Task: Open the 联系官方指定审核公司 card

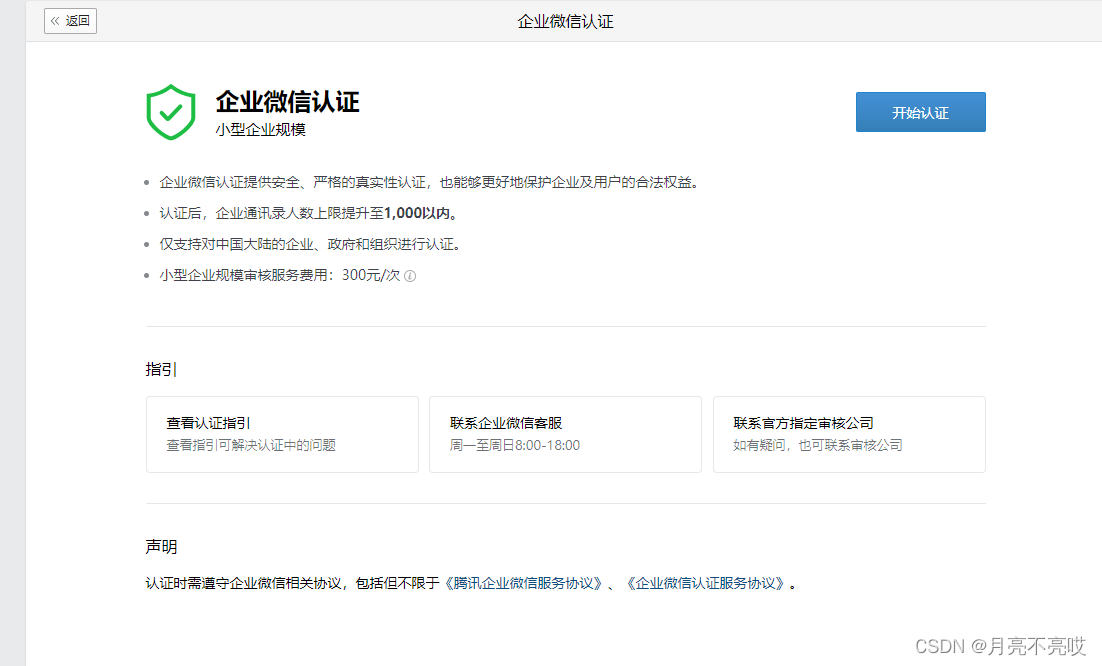Action: 850,434
